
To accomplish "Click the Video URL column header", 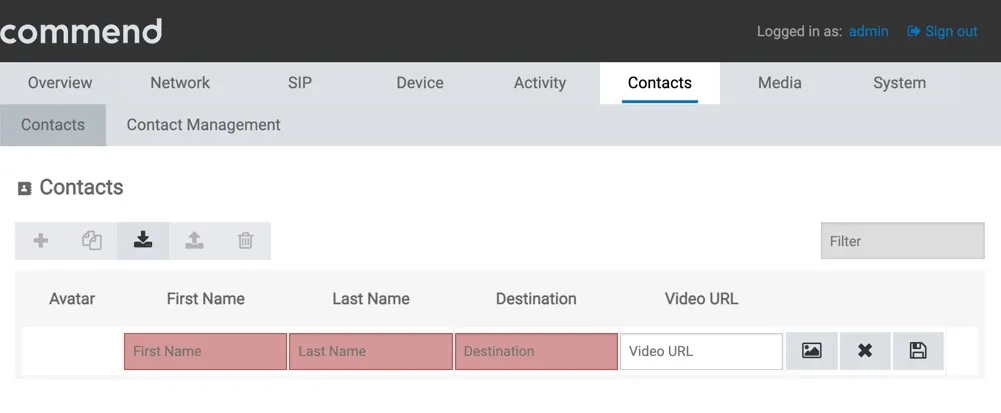I will coord(702,299).
